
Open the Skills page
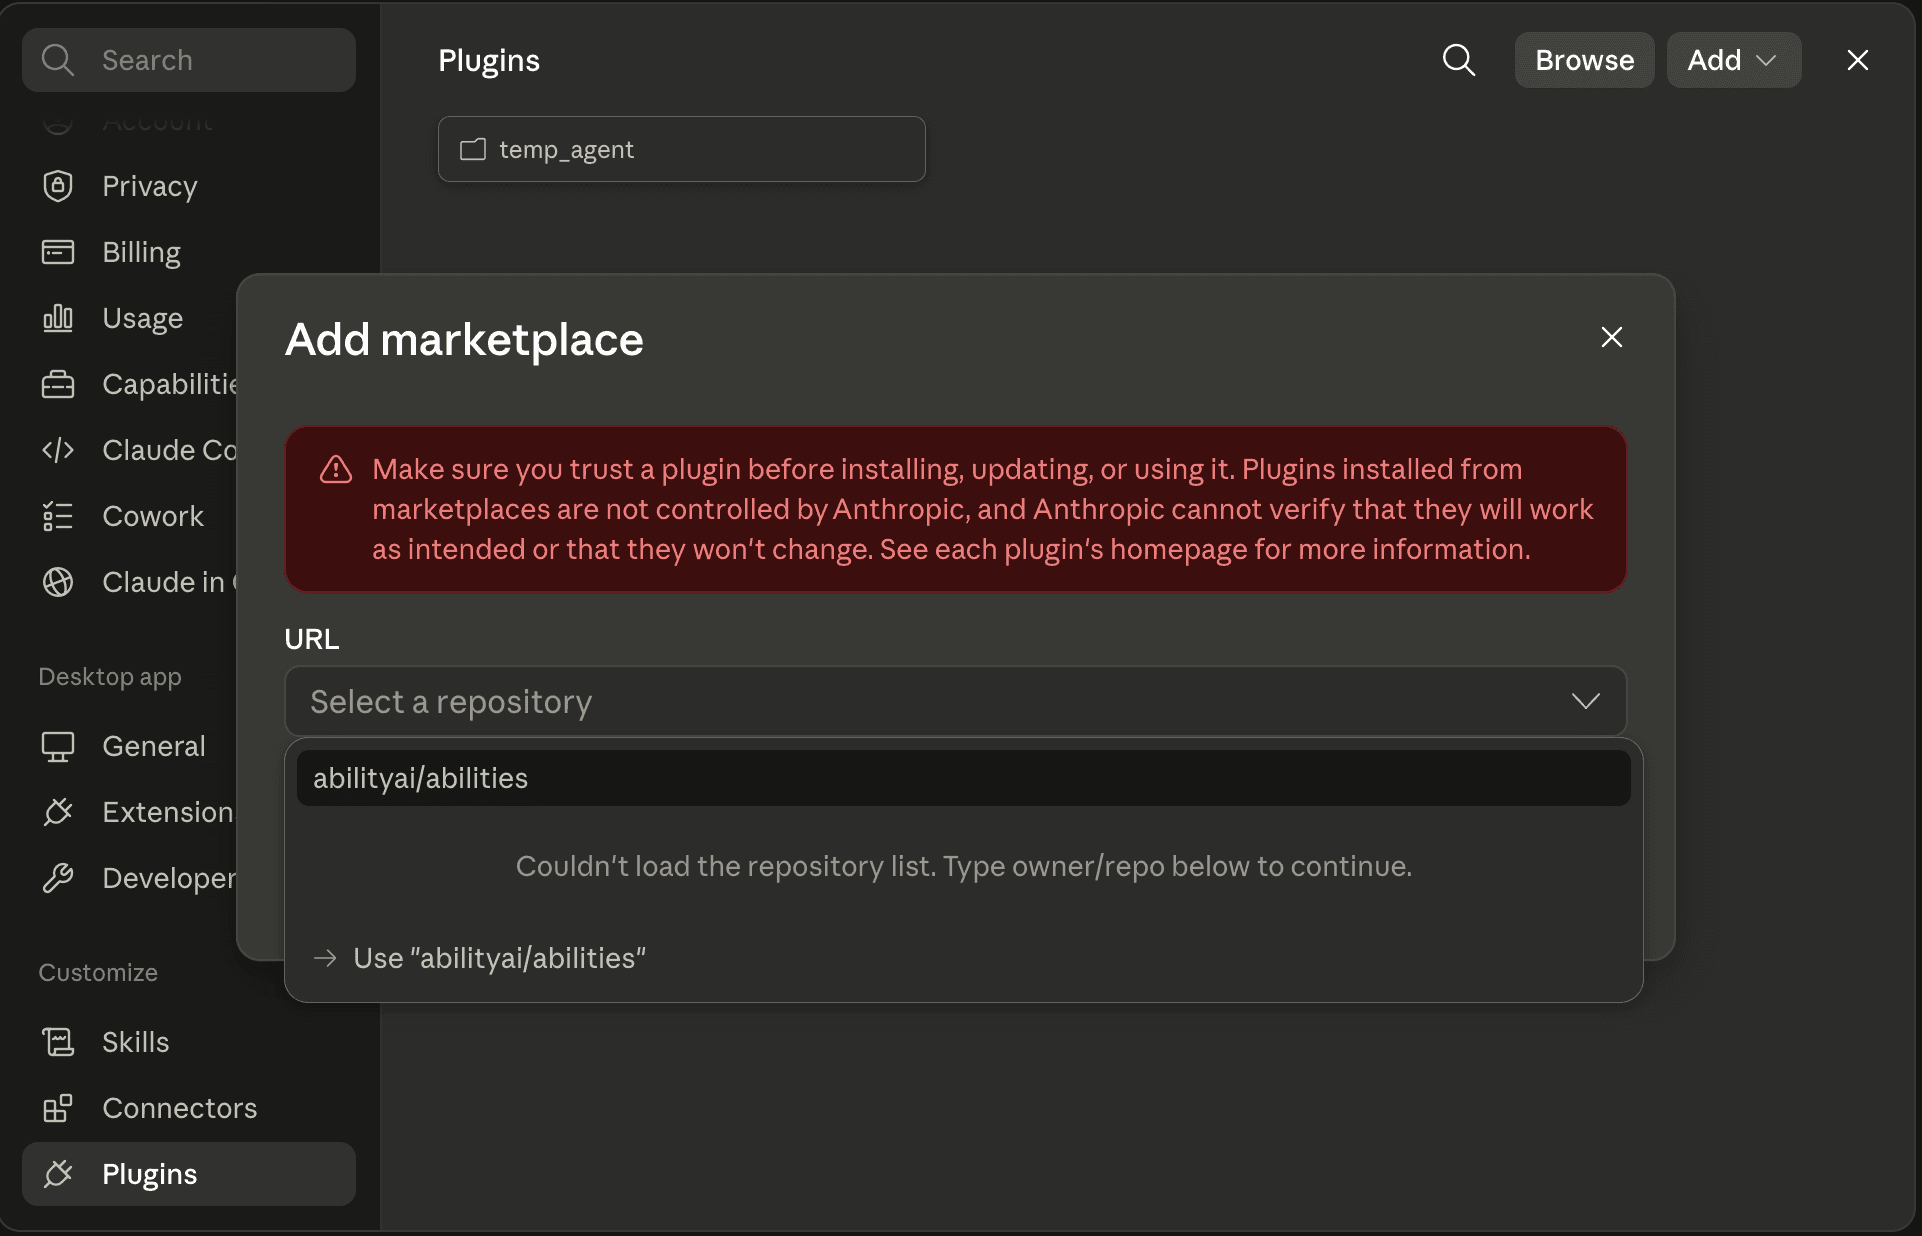click(x=188, y=1042)
